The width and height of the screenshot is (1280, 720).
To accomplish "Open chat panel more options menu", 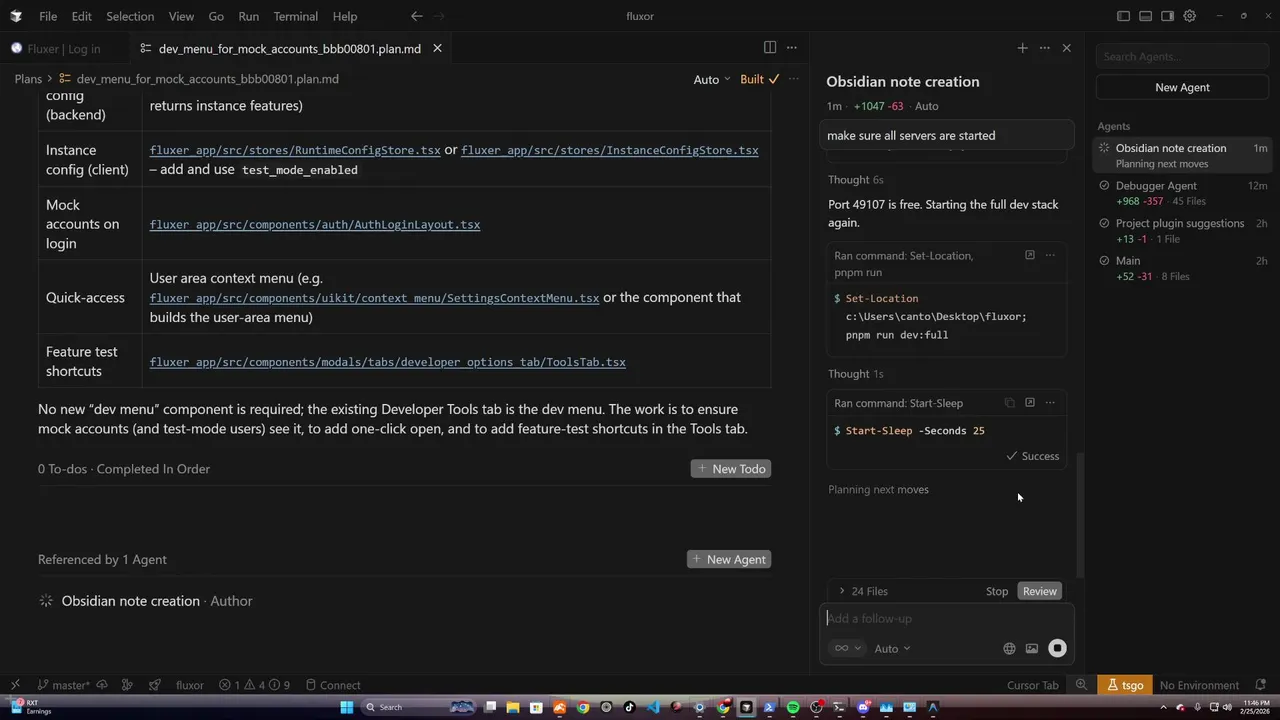I will (1044, 48).
